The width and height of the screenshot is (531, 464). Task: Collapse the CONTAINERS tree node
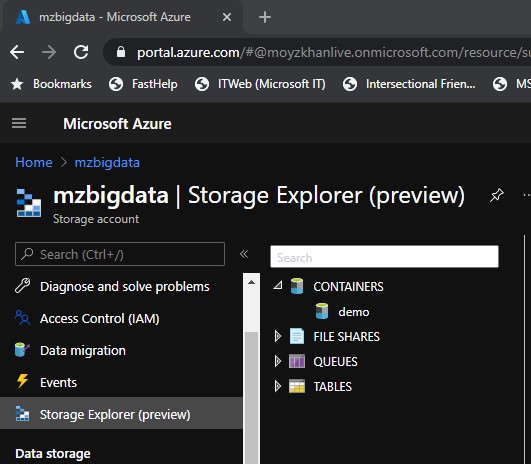pos(278,286)
